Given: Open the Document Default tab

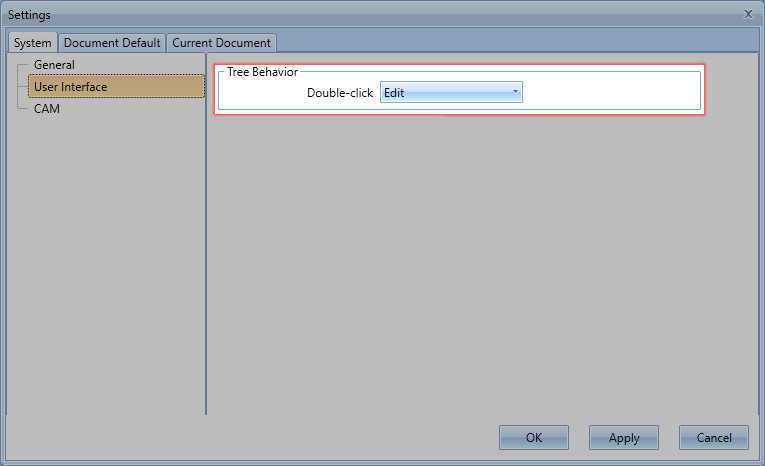Looking at the screenshot, I should pyautogui.click(x=112, y=43).
